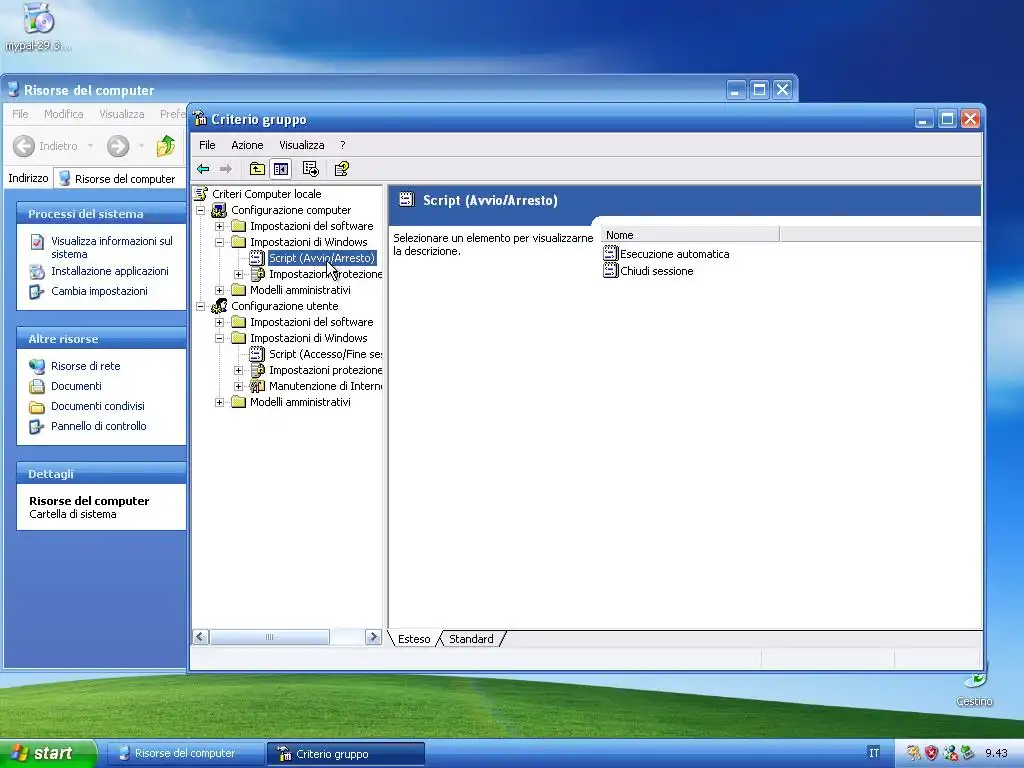Click the Up folder icon in Risorse del computer
Image resolution: width=1024 pixels, height=768 pixels.
(166, 146)
